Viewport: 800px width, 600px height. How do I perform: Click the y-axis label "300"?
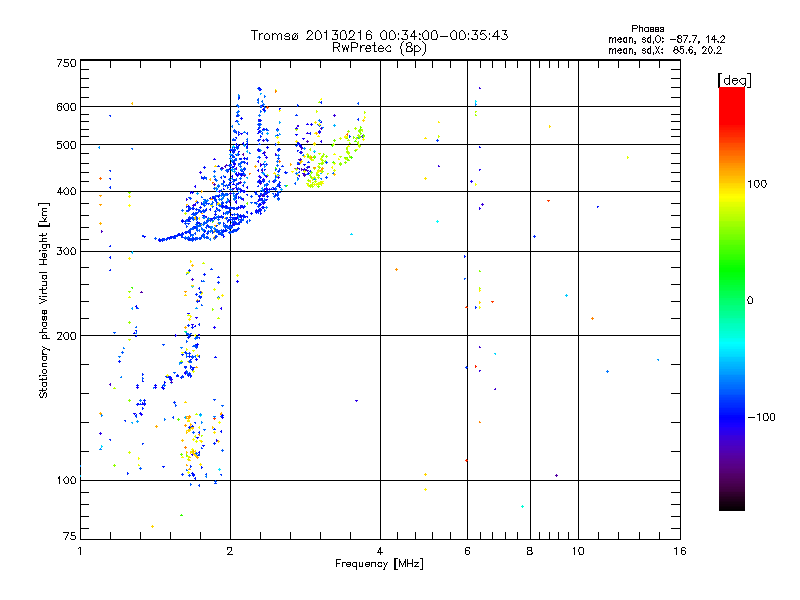(66, 251)
